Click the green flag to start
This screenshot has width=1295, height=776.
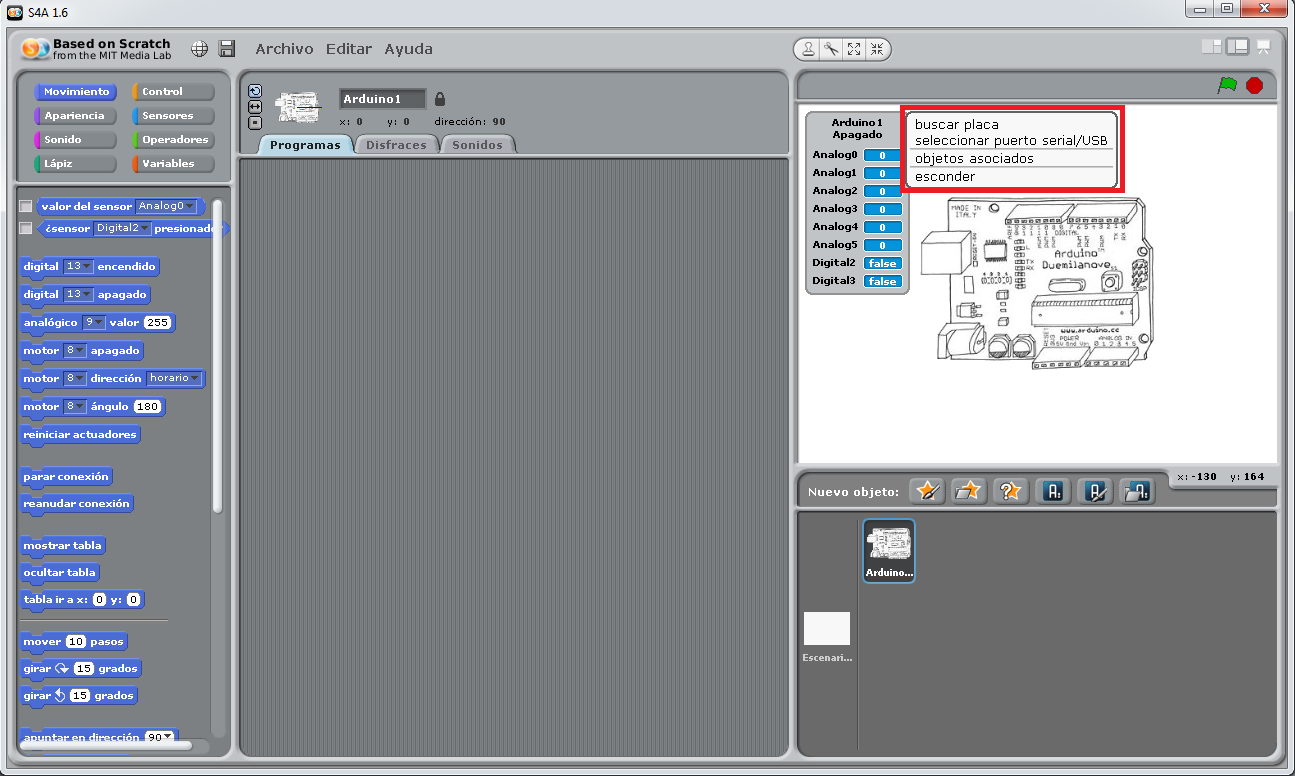point(1227,85)
